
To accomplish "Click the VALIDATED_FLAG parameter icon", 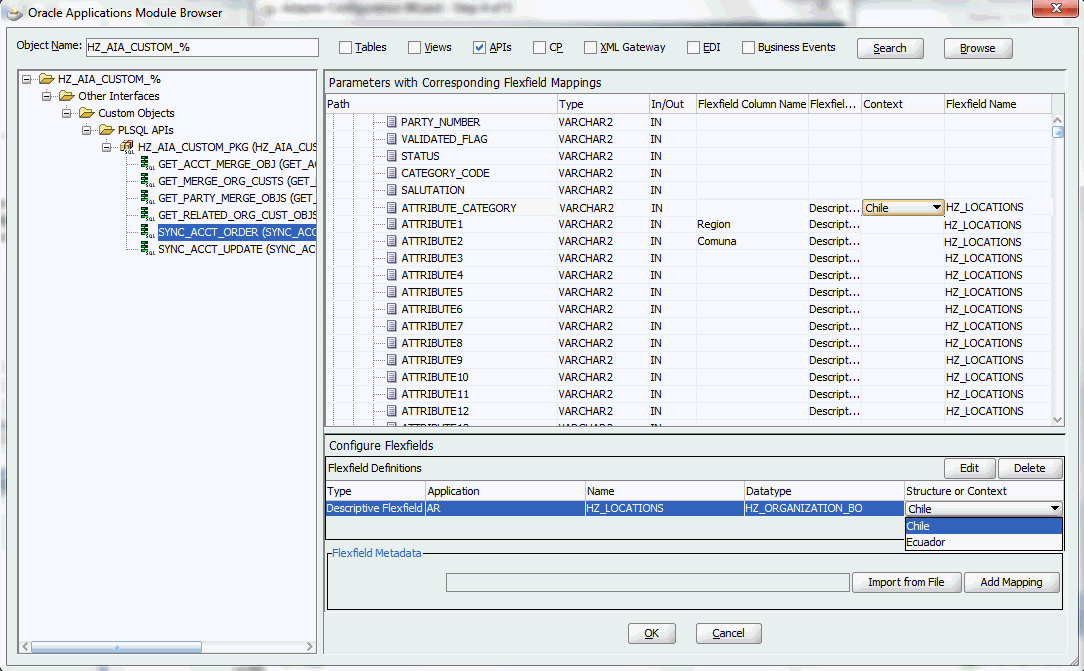I will click(392, 139).
